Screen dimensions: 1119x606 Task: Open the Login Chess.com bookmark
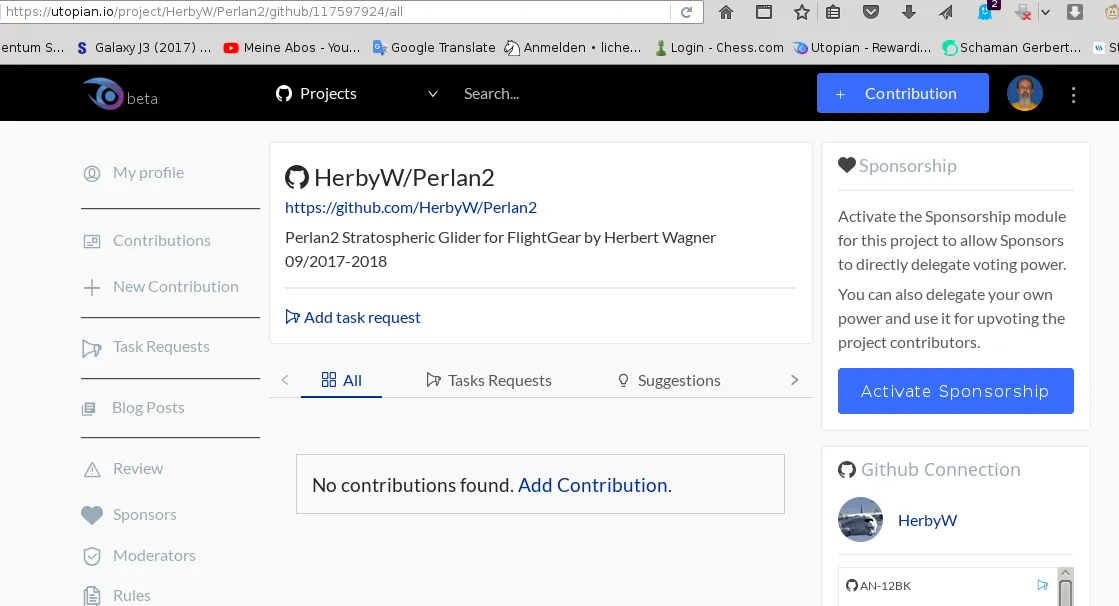pos(719,48)
